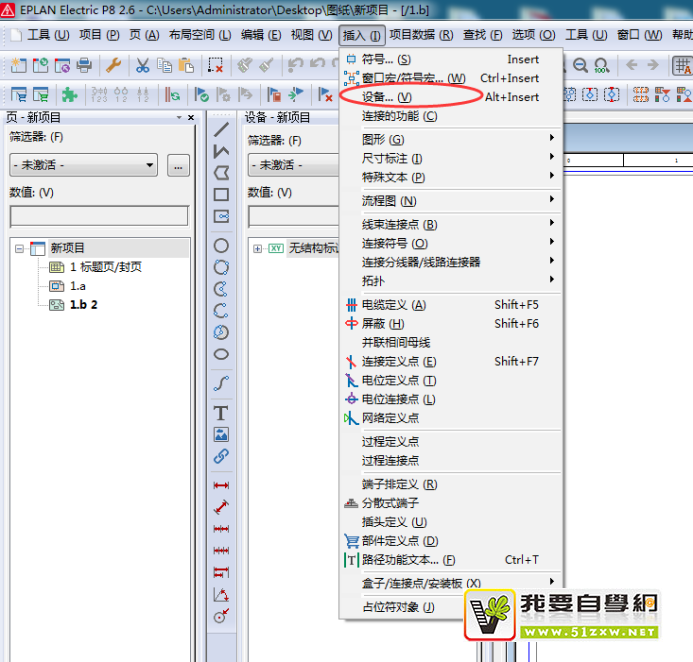This screenshot has width=693, height=662.
Task: Select the spline curve tool
Action: click(x=221, y=383)
